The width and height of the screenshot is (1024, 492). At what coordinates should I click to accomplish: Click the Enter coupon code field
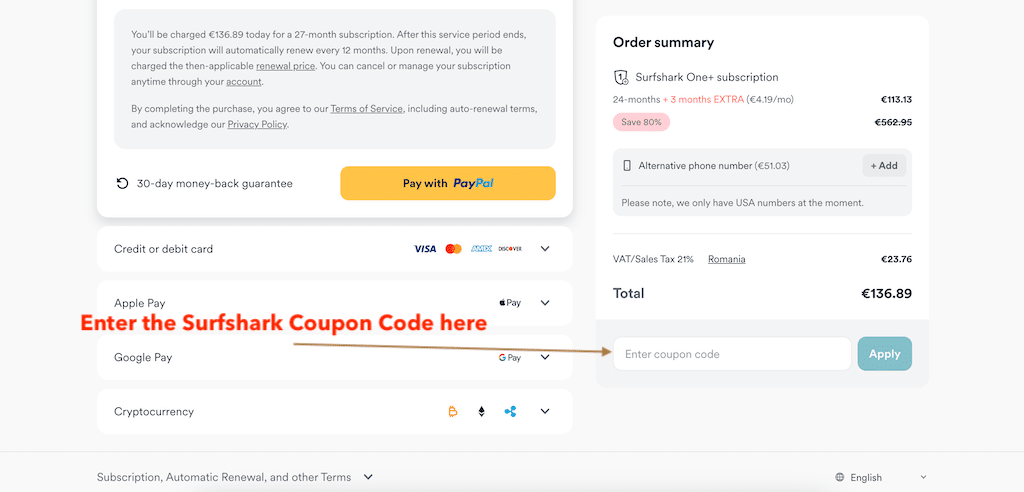[731, 354]
